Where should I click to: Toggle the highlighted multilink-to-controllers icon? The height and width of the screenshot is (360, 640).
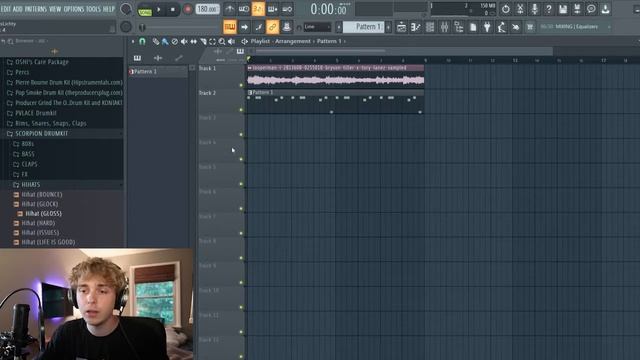tap(272, 27)
